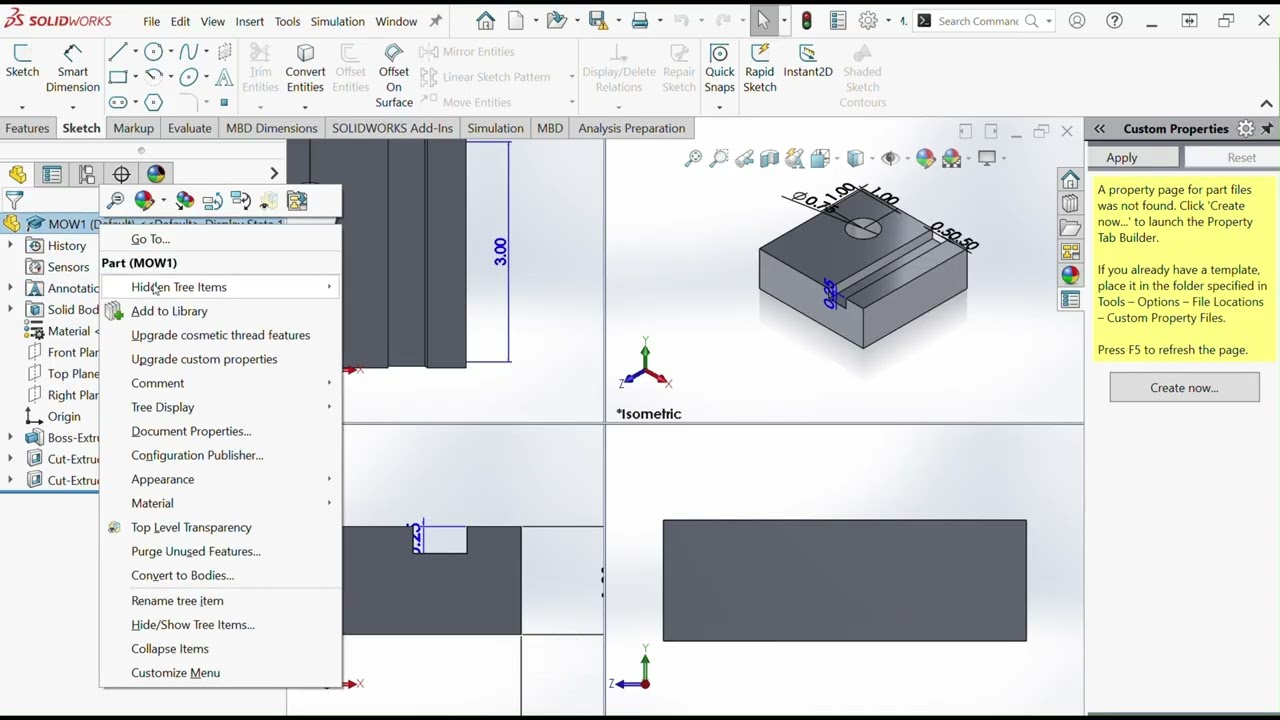Image resolution: width=1280 pixels, height=720 pixels.
Task: Click the Save icon
Action: pos(598,20)
